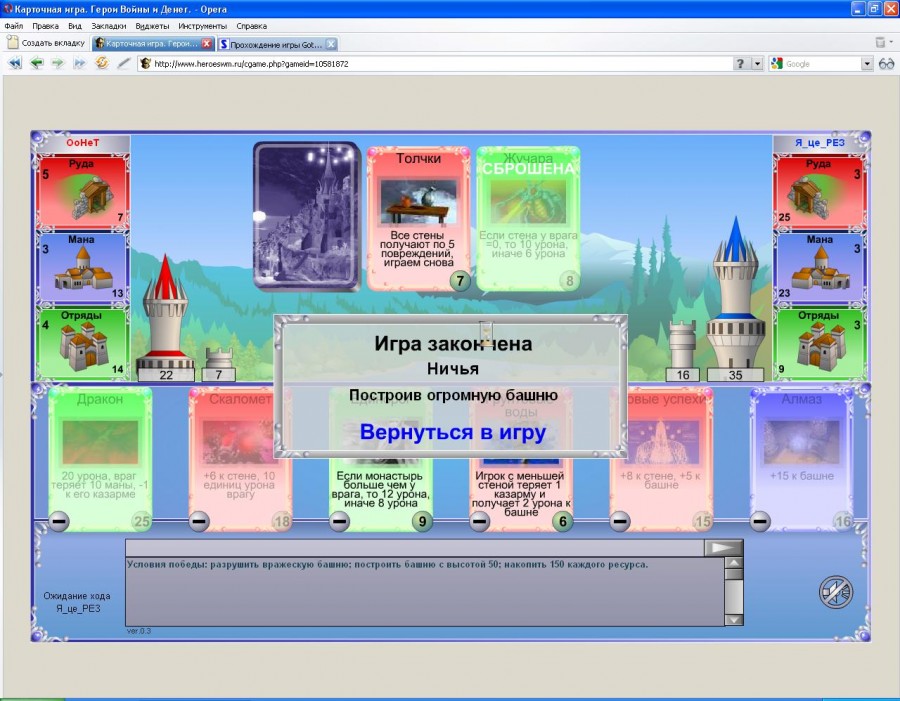
Task: Click Вернуться в игру link
Action: pyautogui.click(x=452, y=432)
